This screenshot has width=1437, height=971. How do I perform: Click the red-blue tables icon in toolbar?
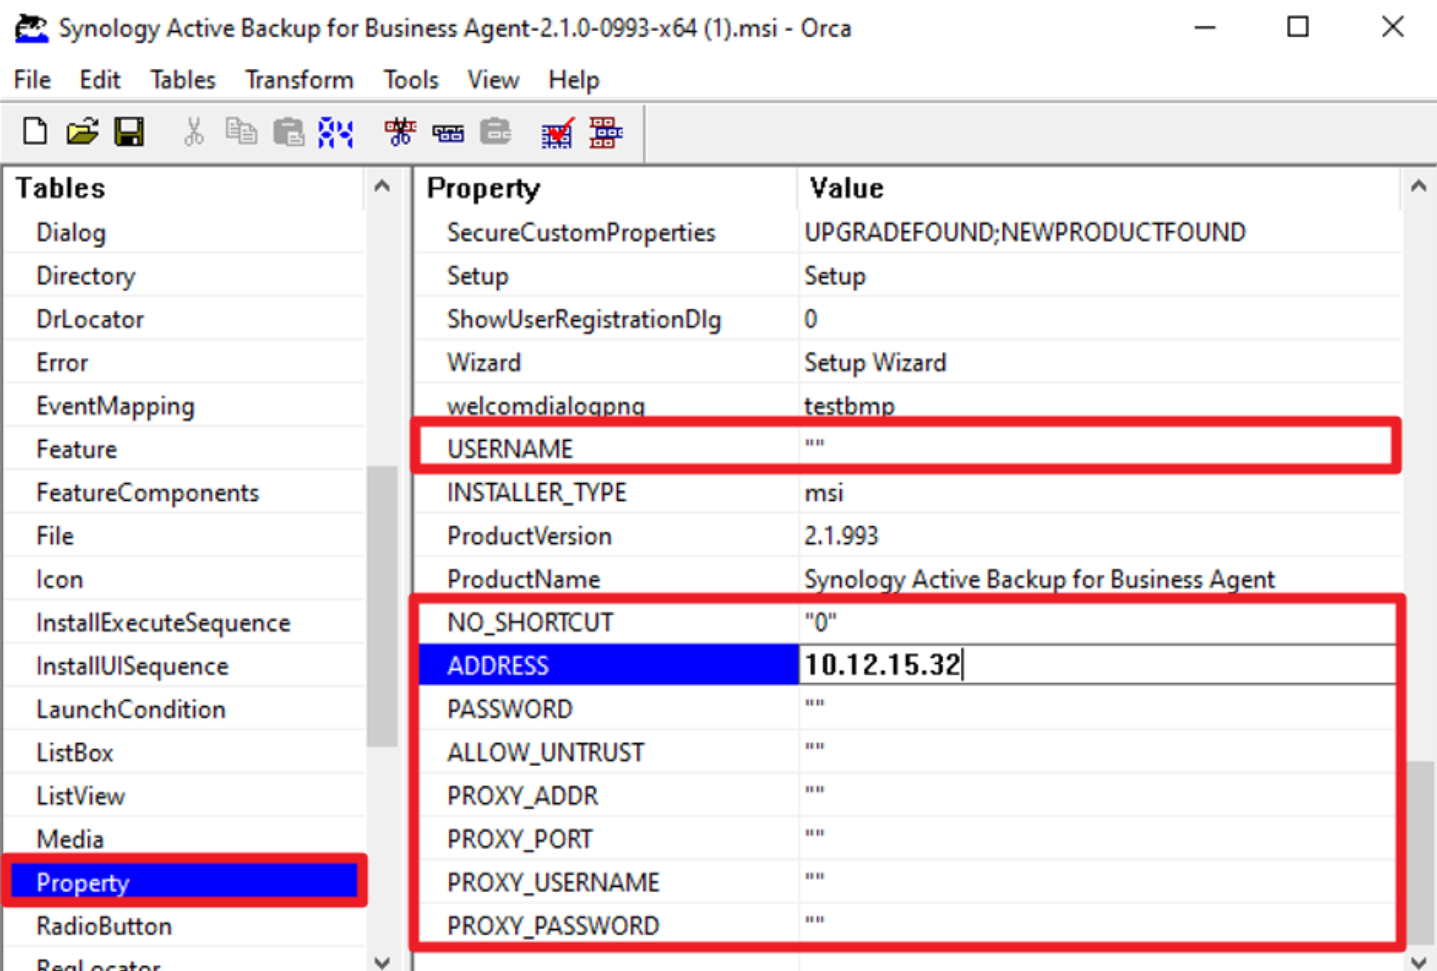pyautogui.click(x=606, y=131)
